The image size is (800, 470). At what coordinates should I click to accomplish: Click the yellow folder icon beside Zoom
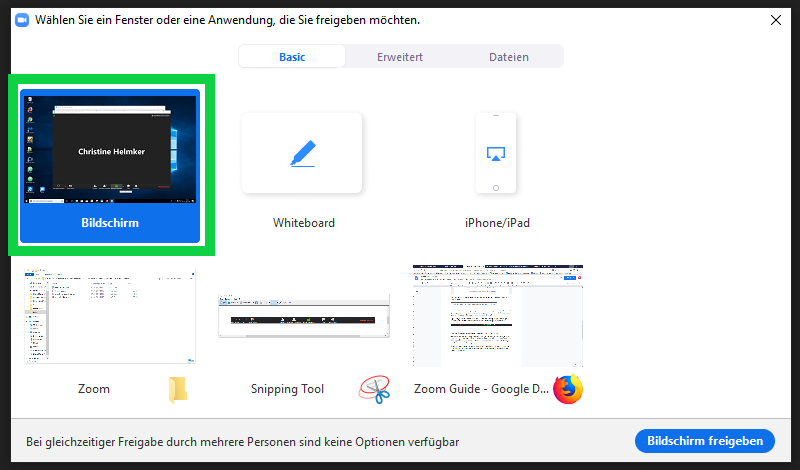point(178,389)
